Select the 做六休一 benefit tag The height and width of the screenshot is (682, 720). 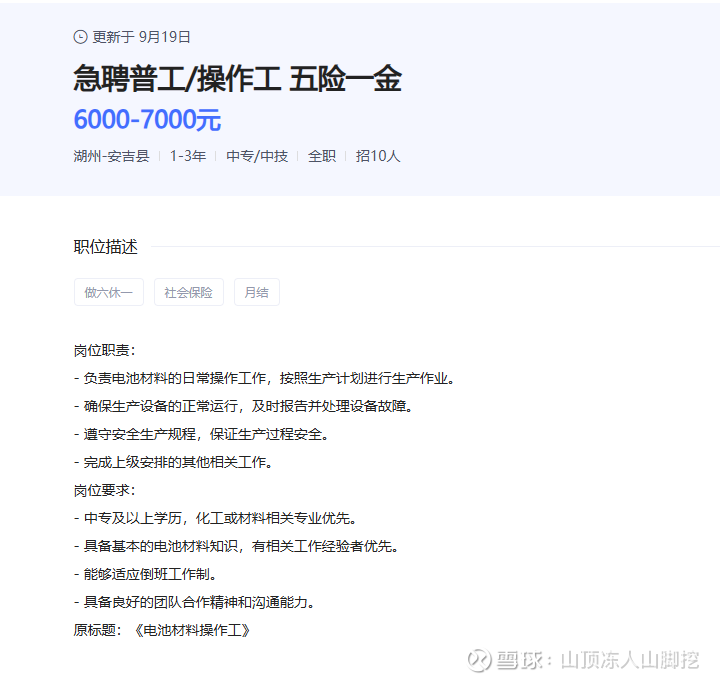109,292
